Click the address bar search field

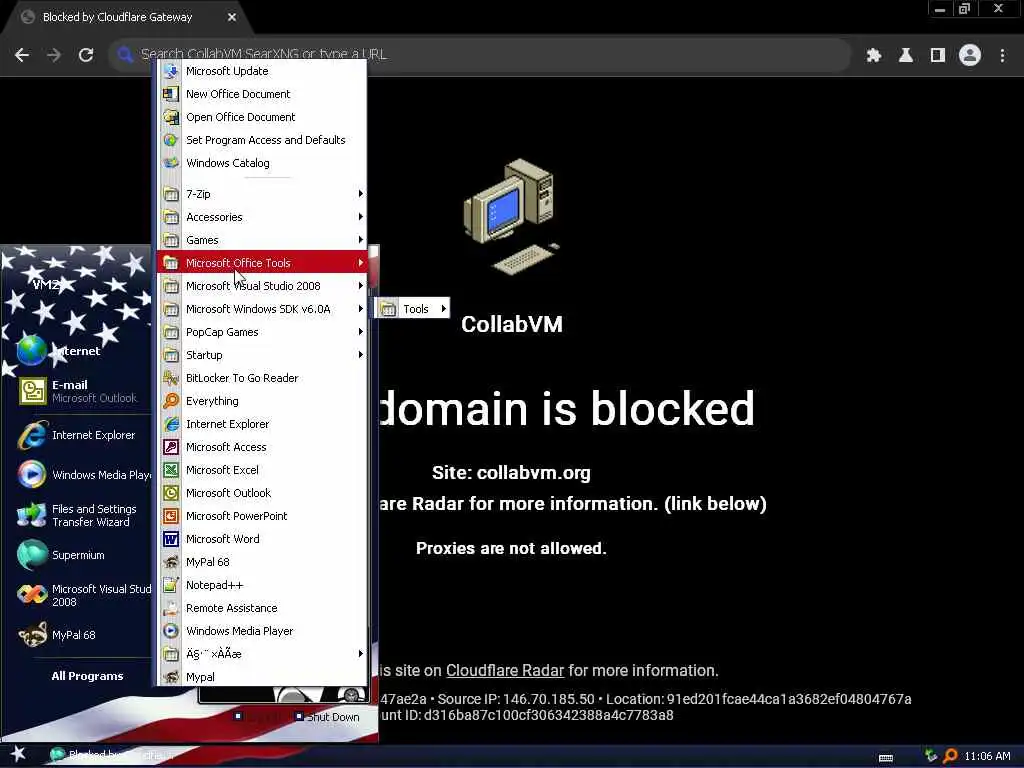[480, 54]
